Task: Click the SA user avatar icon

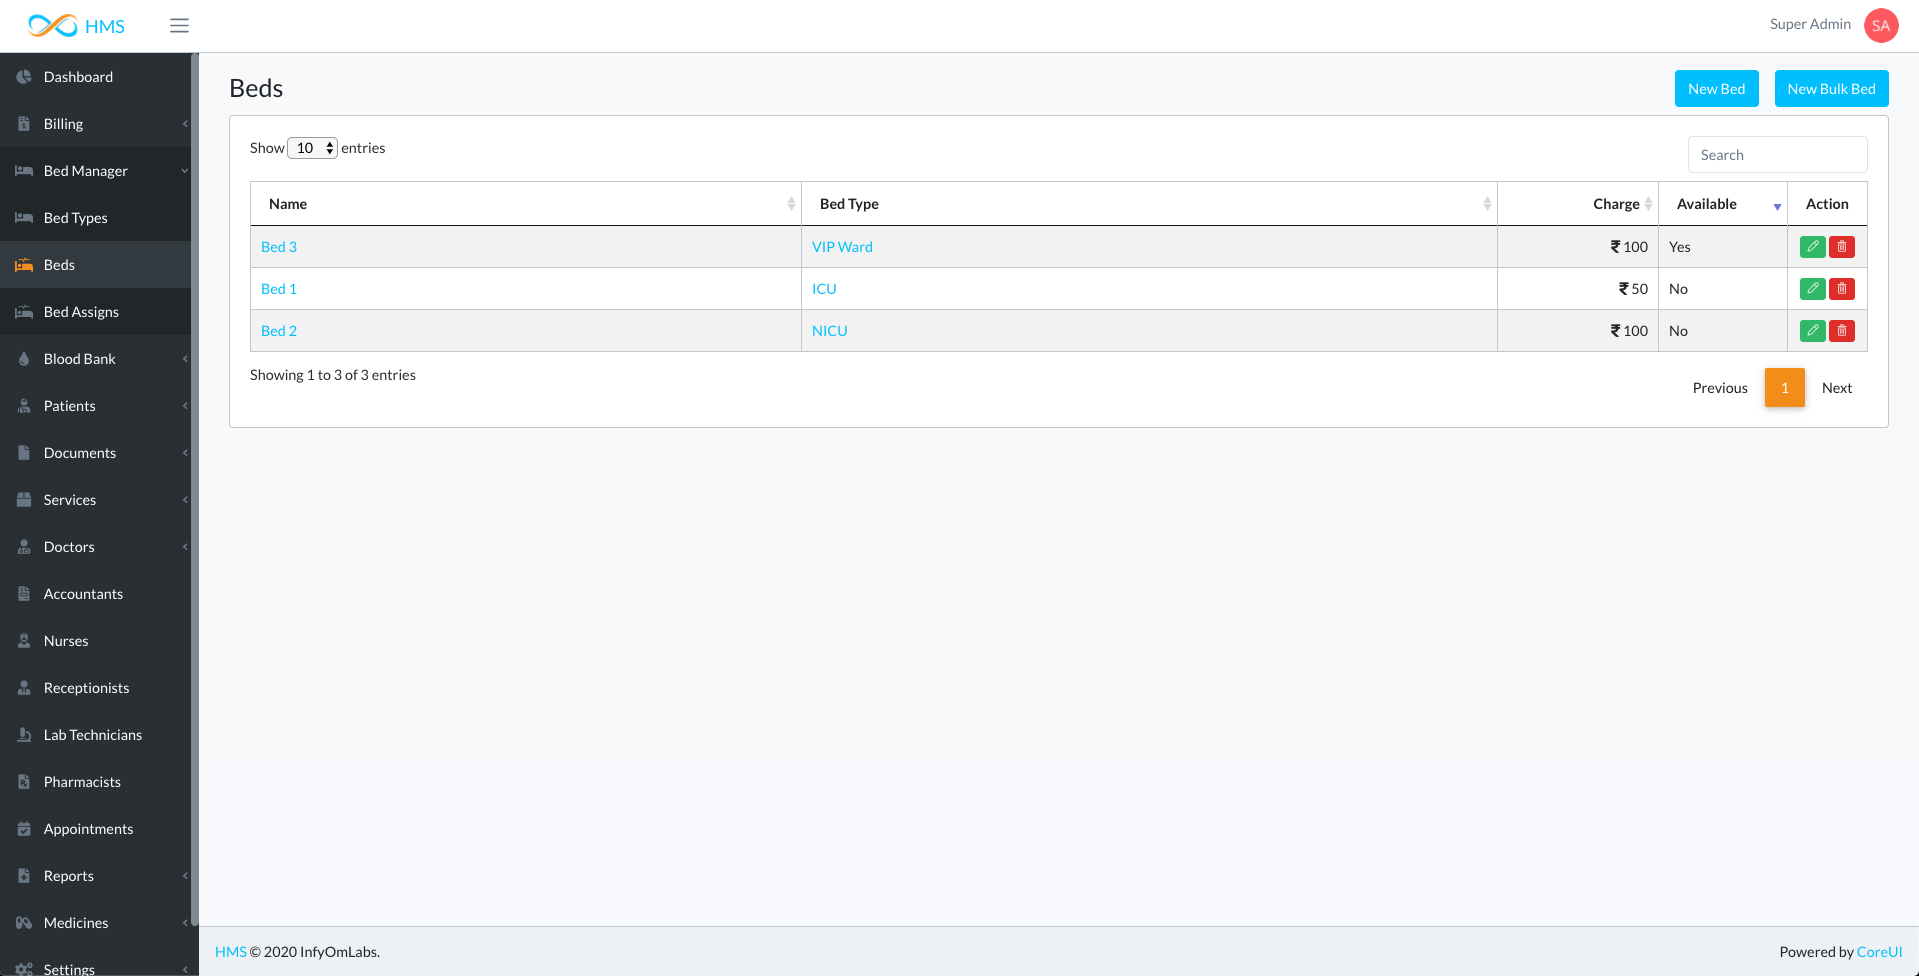Action: (1880, 26)
